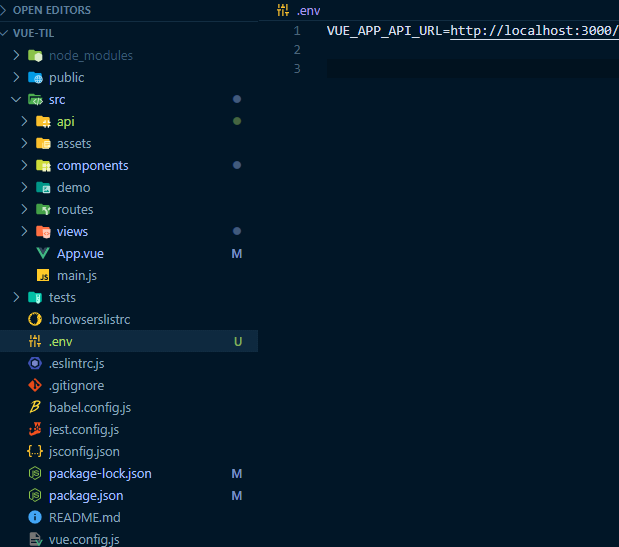619x547 pixels.
Task: Click the tests folder icon
Action: 35,298
